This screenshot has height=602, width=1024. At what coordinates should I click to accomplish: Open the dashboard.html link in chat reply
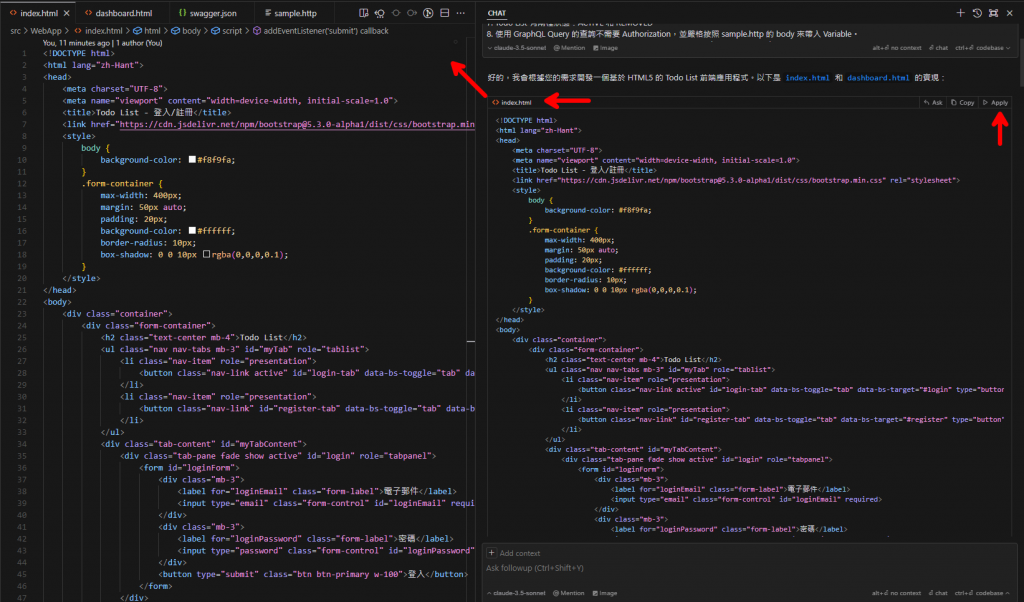[x=878, y=78]
